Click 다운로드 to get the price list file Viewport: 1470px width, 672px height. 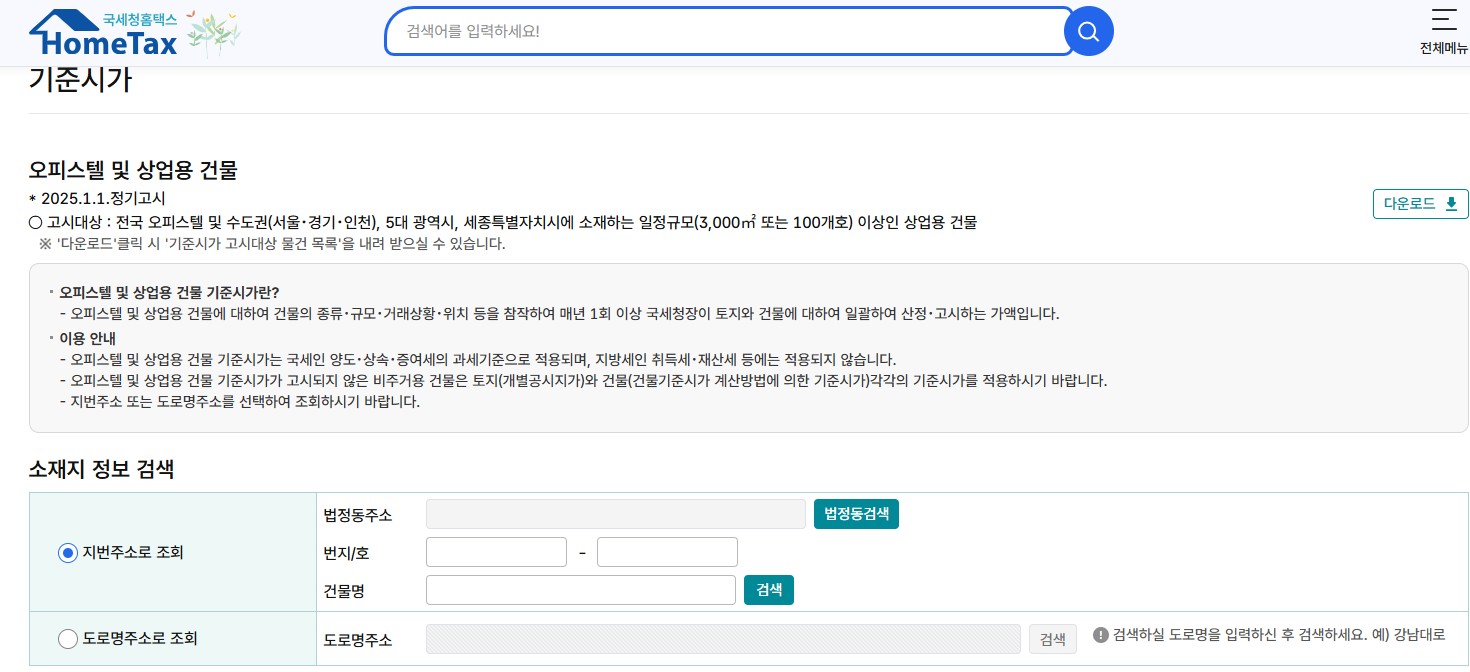(x=1420, y=203)
